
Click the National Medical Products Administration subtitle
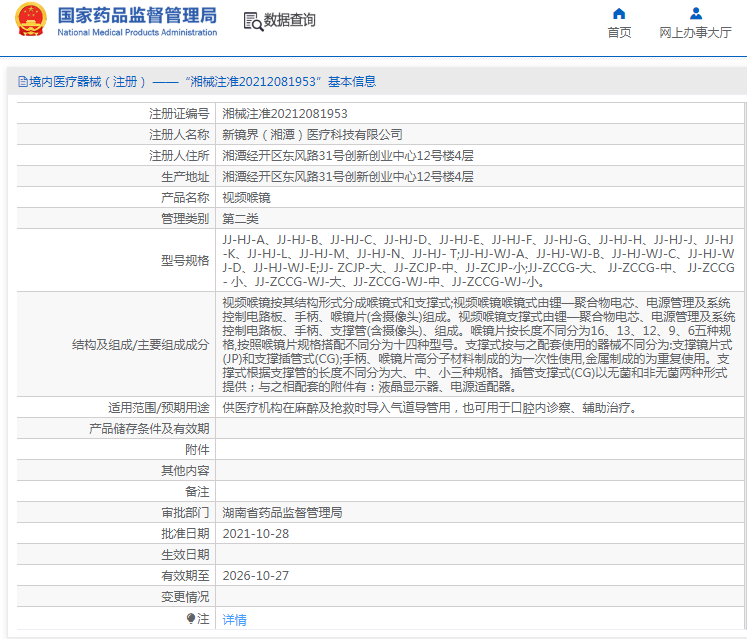point(137,33)
